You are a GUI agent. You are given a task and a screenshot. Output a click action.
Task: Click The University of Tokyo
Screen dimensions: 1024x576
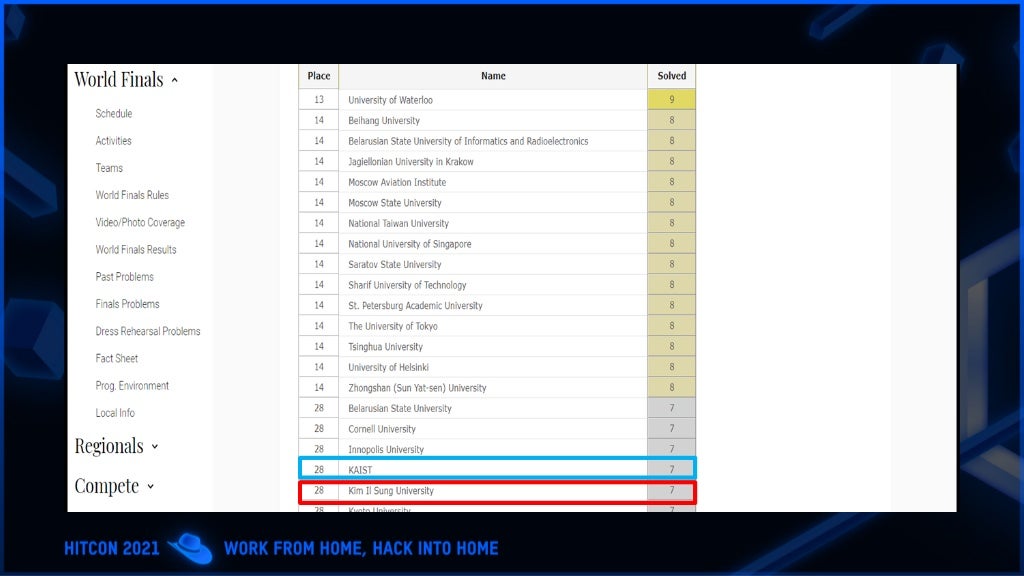[x=392, y=327]
